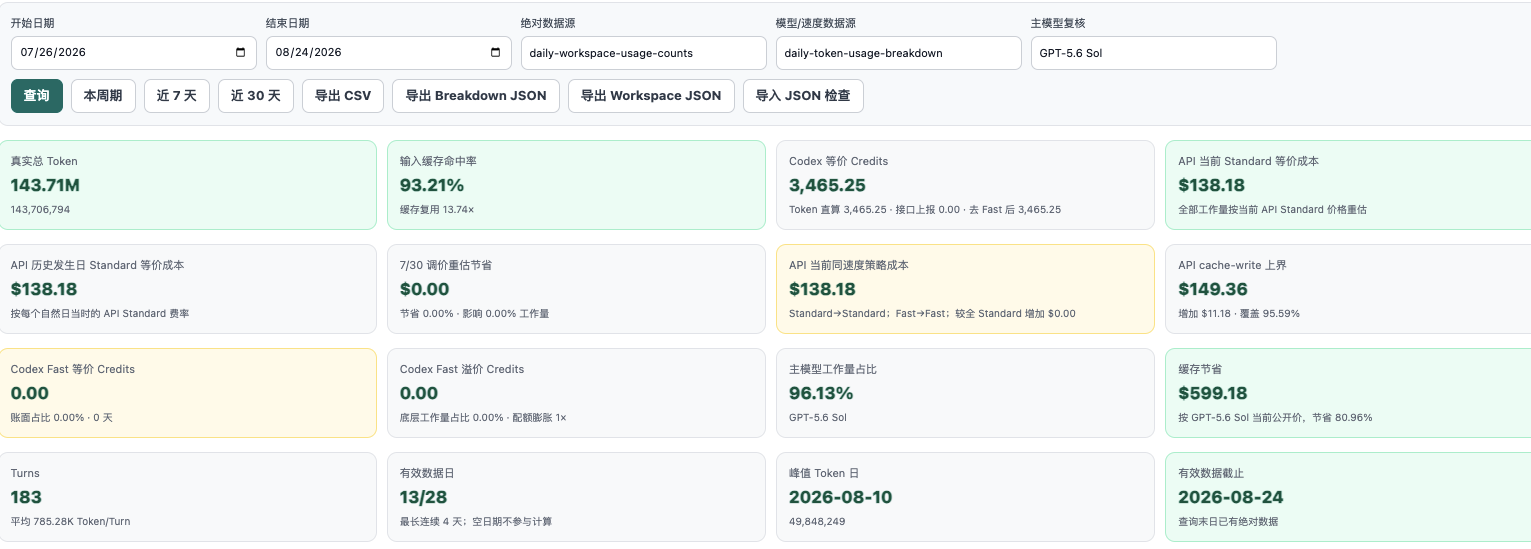This screenshot has width=1531, height=549.
Task: Select the 本周期 range button
Action: (x=103, y=96)
